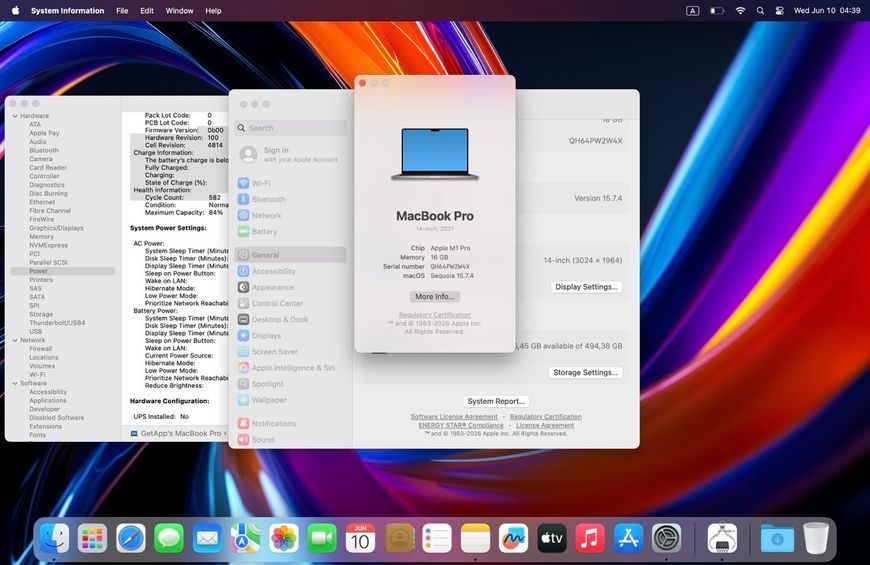Click Storage Settings button
Viewport: 870px width, 565px height.
585,372
